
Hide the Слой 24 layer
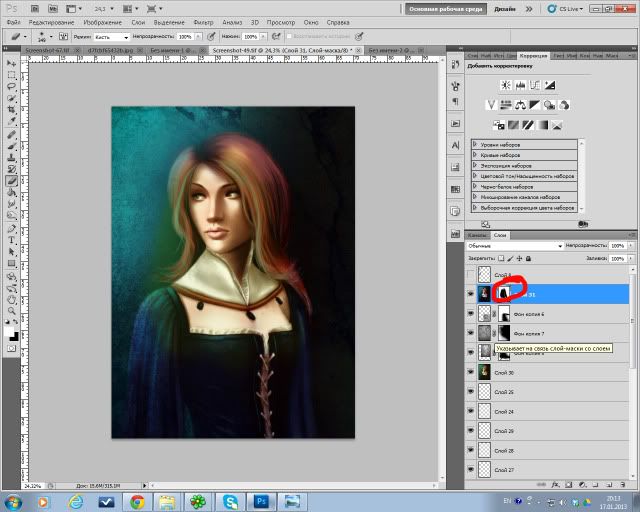click(x=471, y=411)
